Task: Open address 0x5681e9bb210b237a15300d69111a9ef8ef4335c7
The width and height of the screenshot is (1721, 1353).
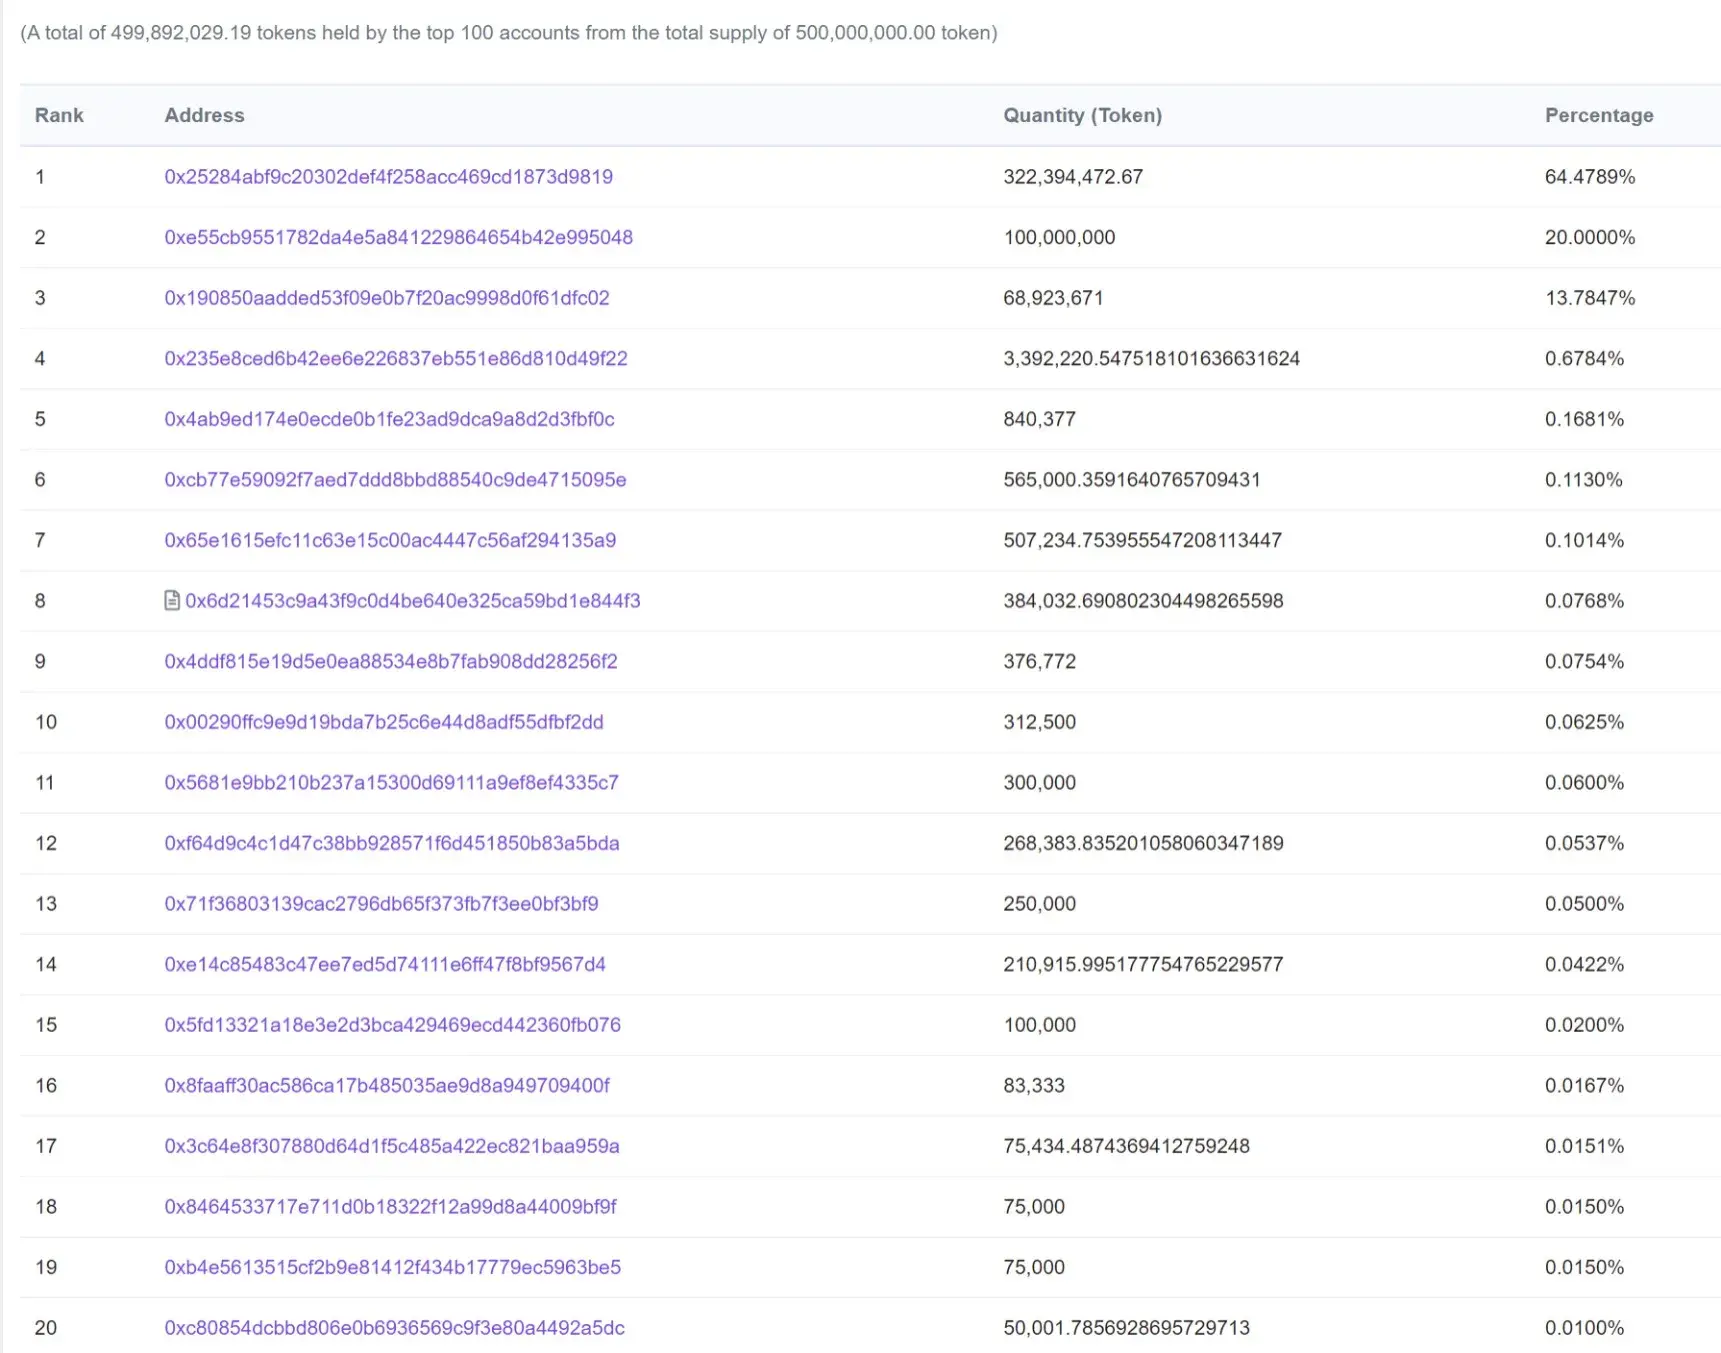Action: click(392, 782)
